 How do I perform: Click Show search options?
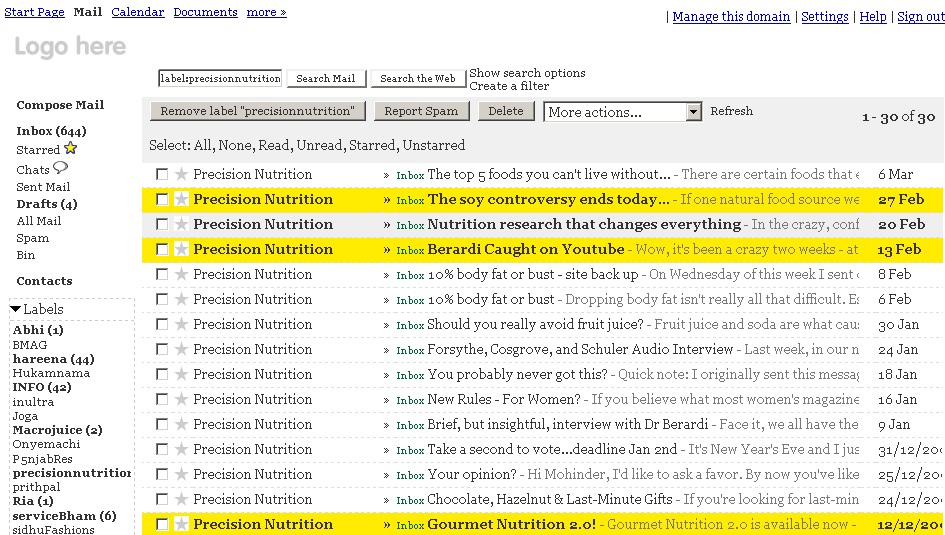coord(527,73)
